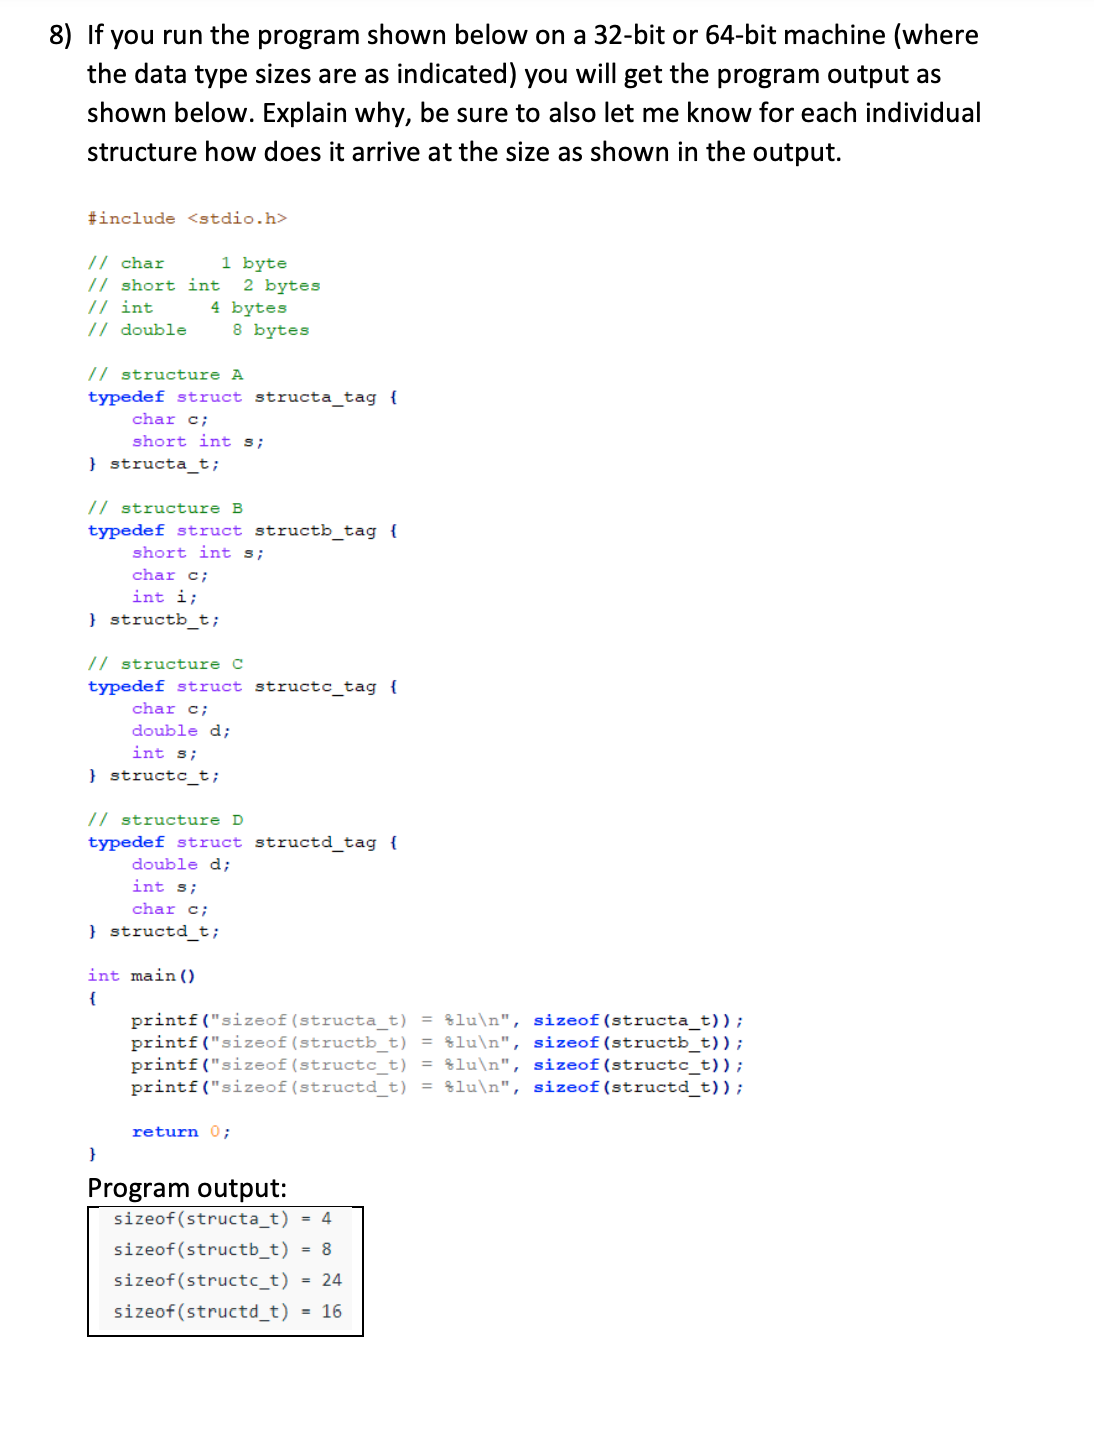Select the structure A comment
Image resolution: width=1094 pixels, height=1454 pixels.
pos(165,374)
